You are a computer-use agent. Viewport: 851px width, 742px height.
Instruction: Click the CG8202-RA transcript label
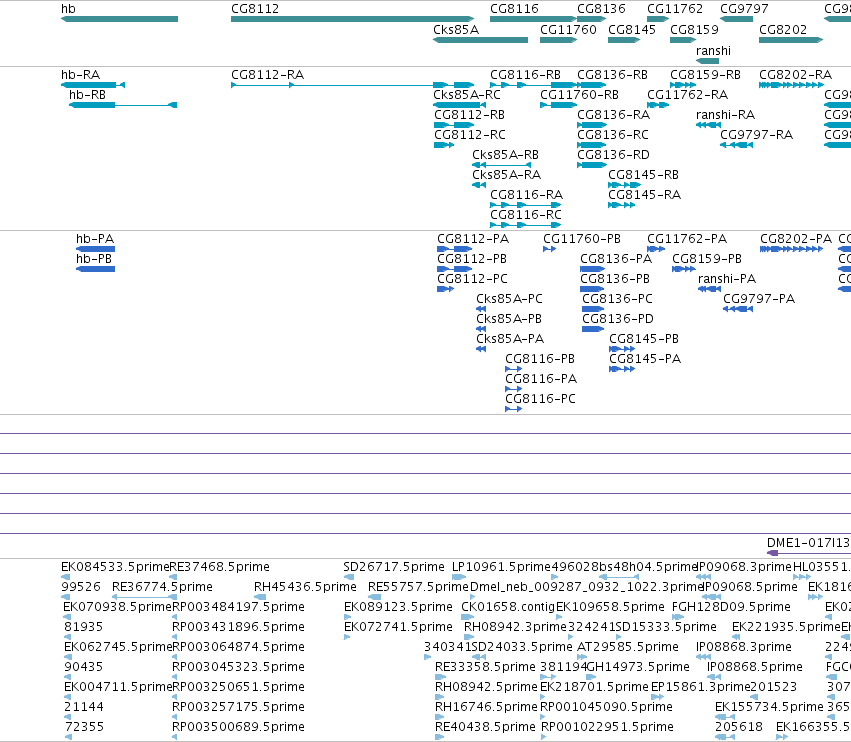(x=796, y=74)
